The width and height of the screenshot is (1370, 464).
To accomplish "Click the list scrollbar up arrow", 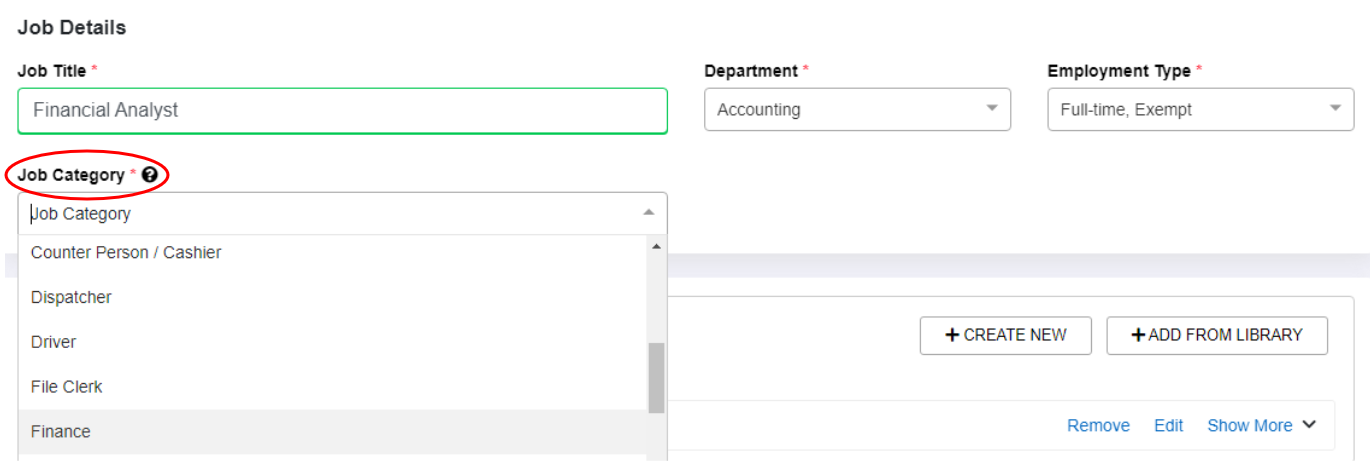I will click(x=656, y=246).
